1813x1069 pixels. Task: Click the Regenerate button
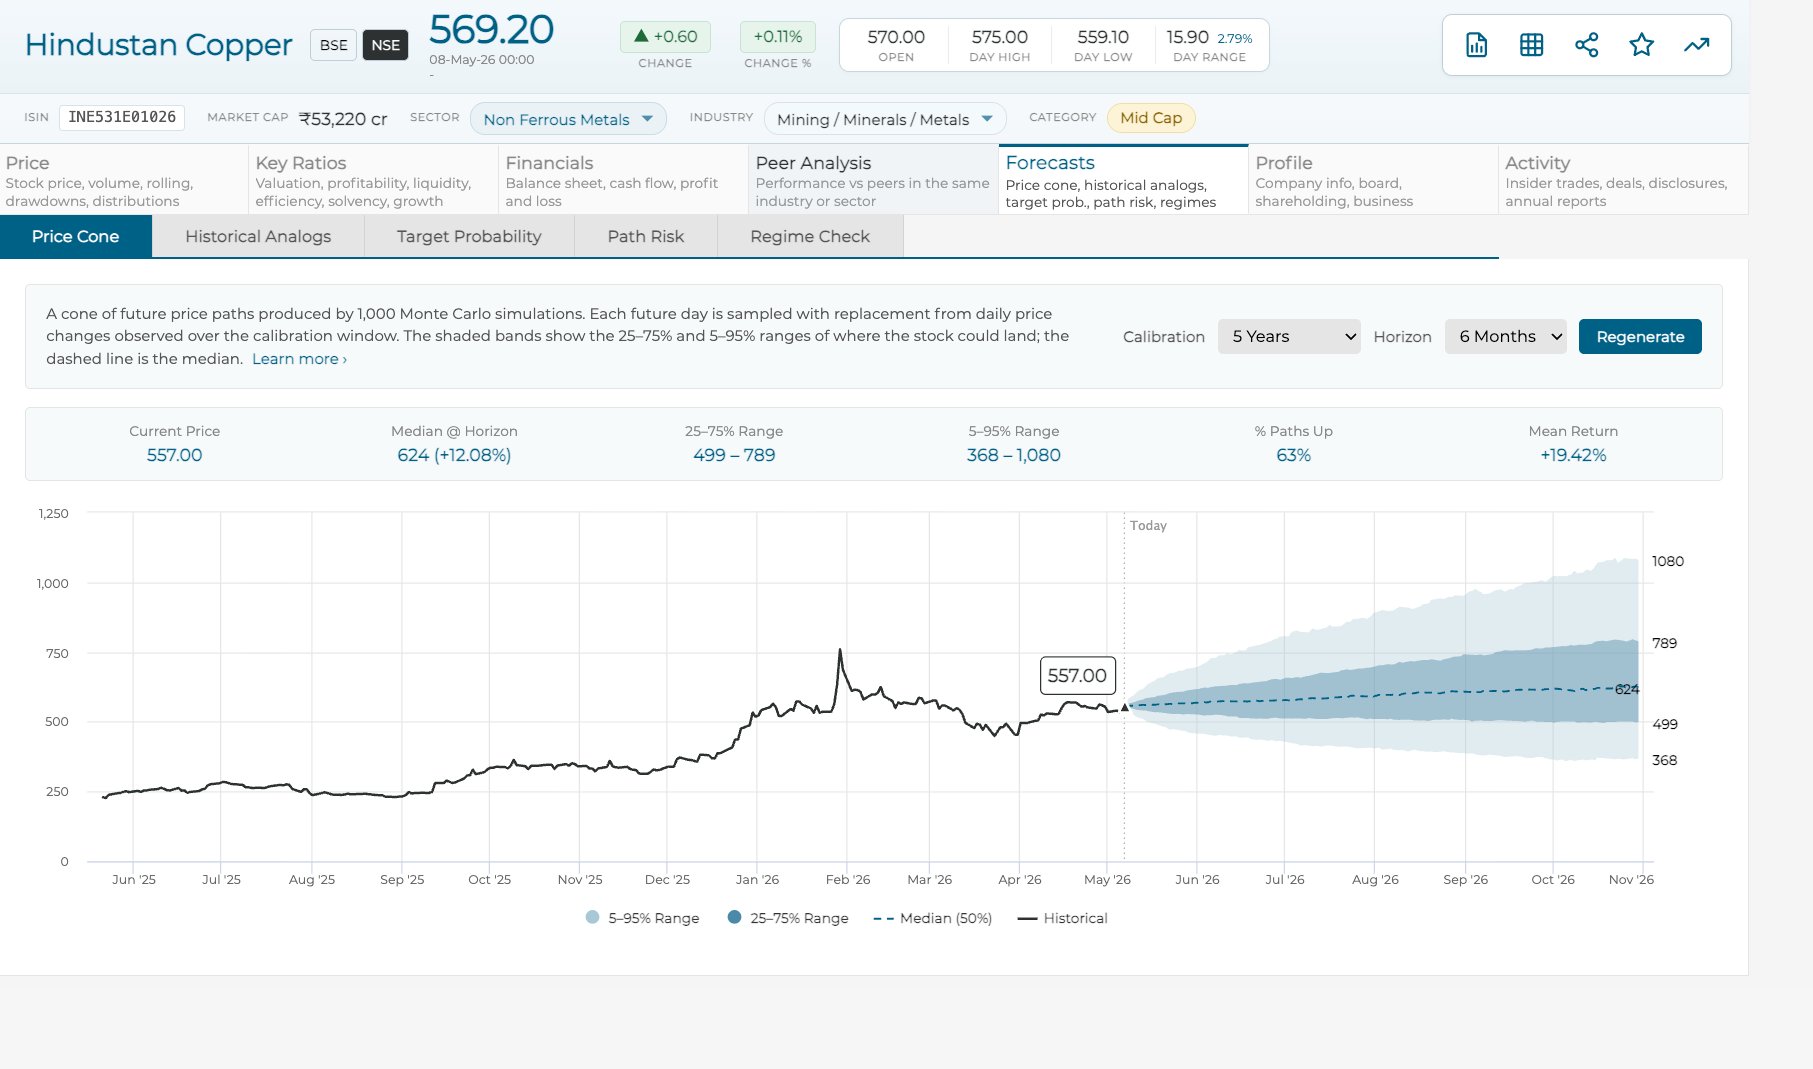(x=1640, y=337)
